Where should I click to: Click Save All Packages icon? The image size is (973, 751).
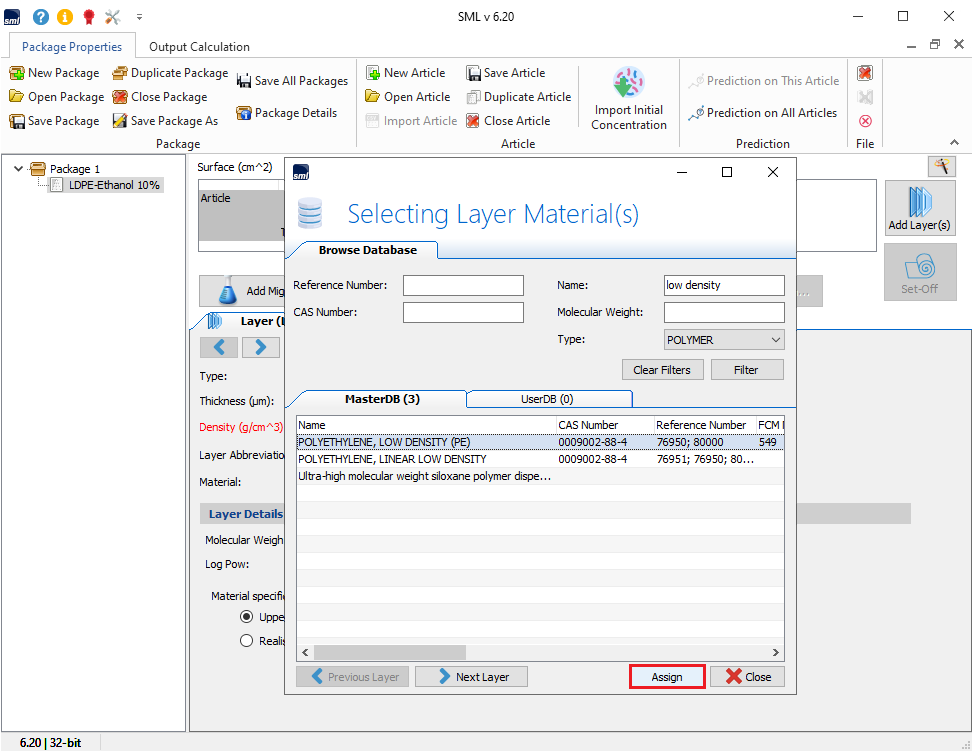(244, 81)
